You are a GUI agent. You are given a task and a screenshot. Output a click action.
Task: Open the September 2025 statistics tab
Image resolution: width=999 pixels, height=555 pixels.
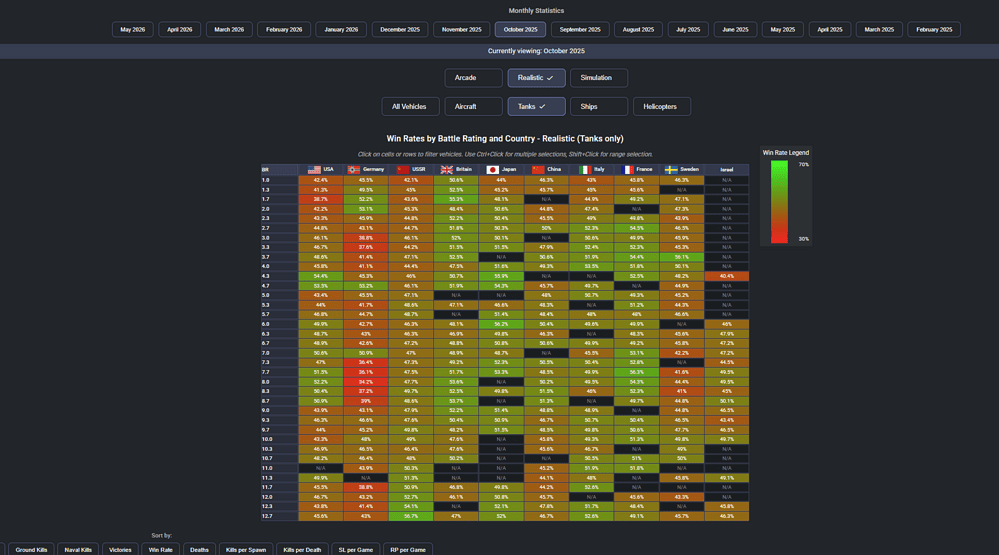pos(580,29)
